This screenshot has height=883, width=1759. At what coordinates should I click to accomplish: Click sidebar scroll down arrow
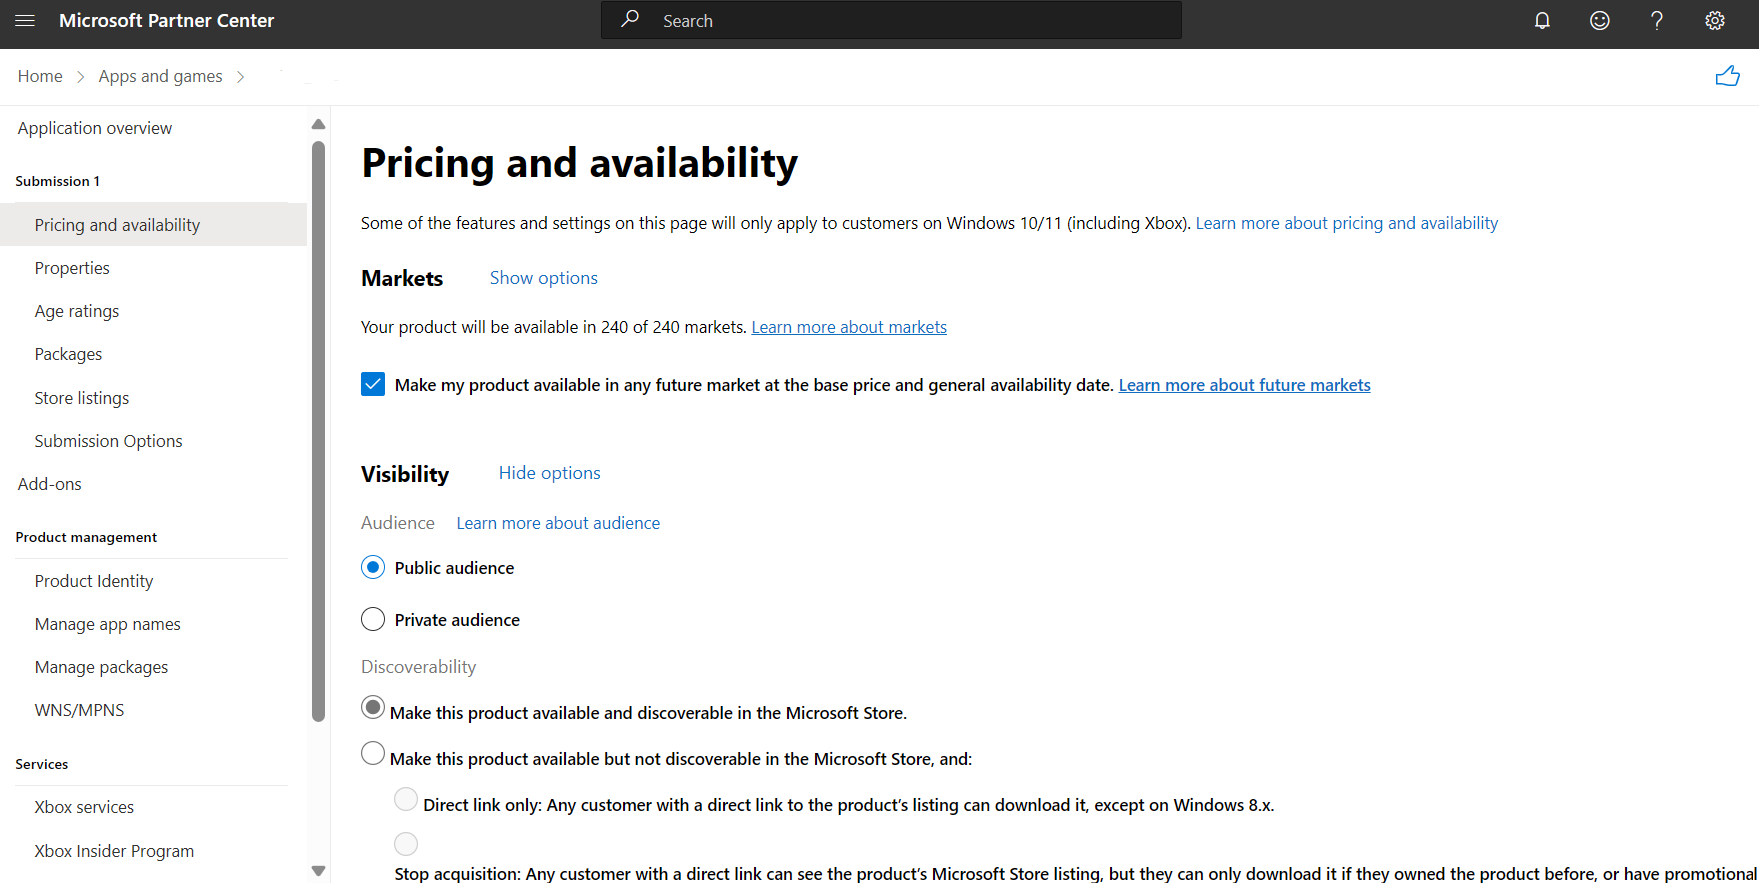click(x=318, y=871)
